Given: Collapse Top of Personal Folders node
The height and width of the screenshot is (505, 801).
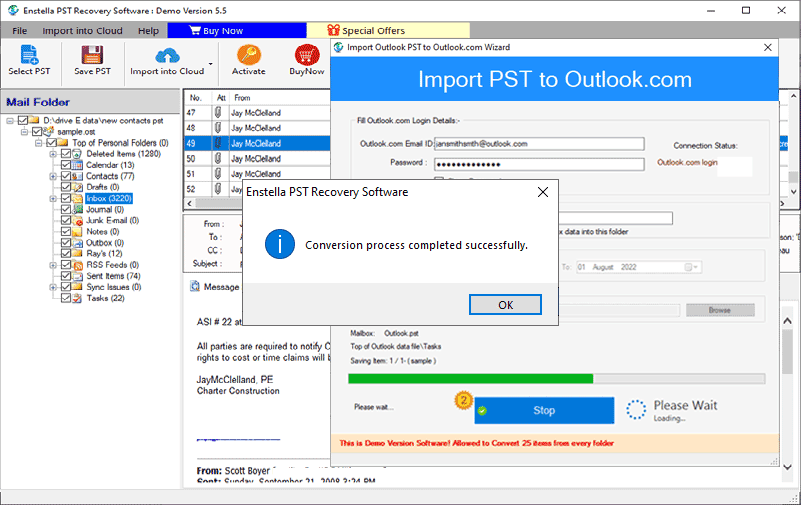Looking at the screenshot, I should [x=38, y=143].
